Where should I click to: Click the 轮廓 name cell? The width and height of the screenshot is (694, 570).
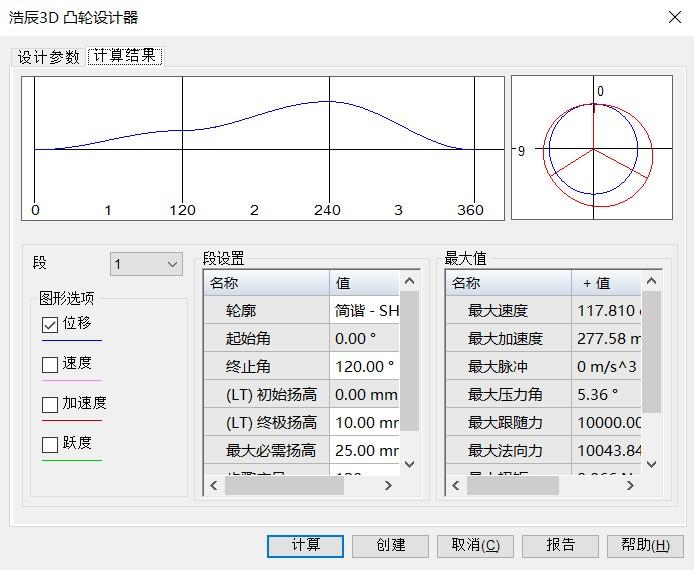click(267, 310)
